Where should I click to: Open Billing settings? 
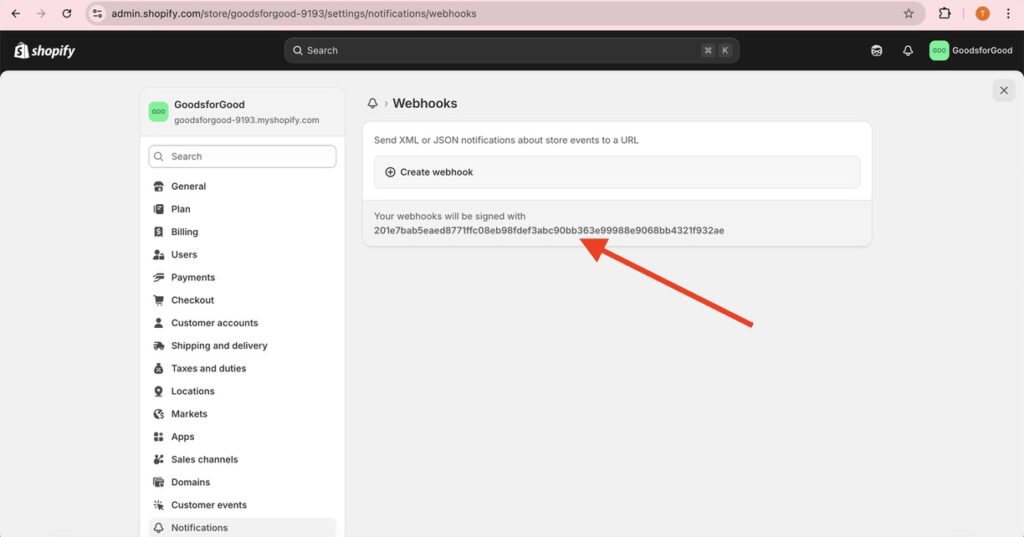[184, 232]
